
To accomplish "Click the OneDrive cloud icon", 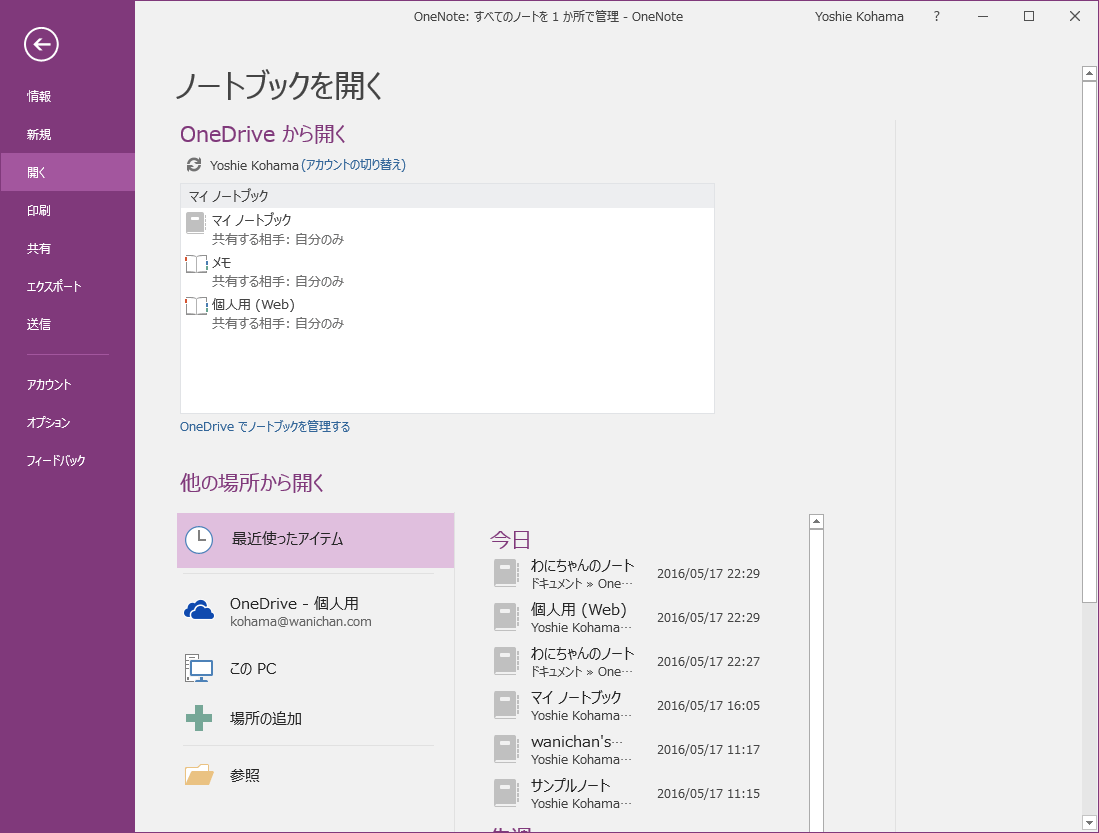I will (x=199, y=610).
